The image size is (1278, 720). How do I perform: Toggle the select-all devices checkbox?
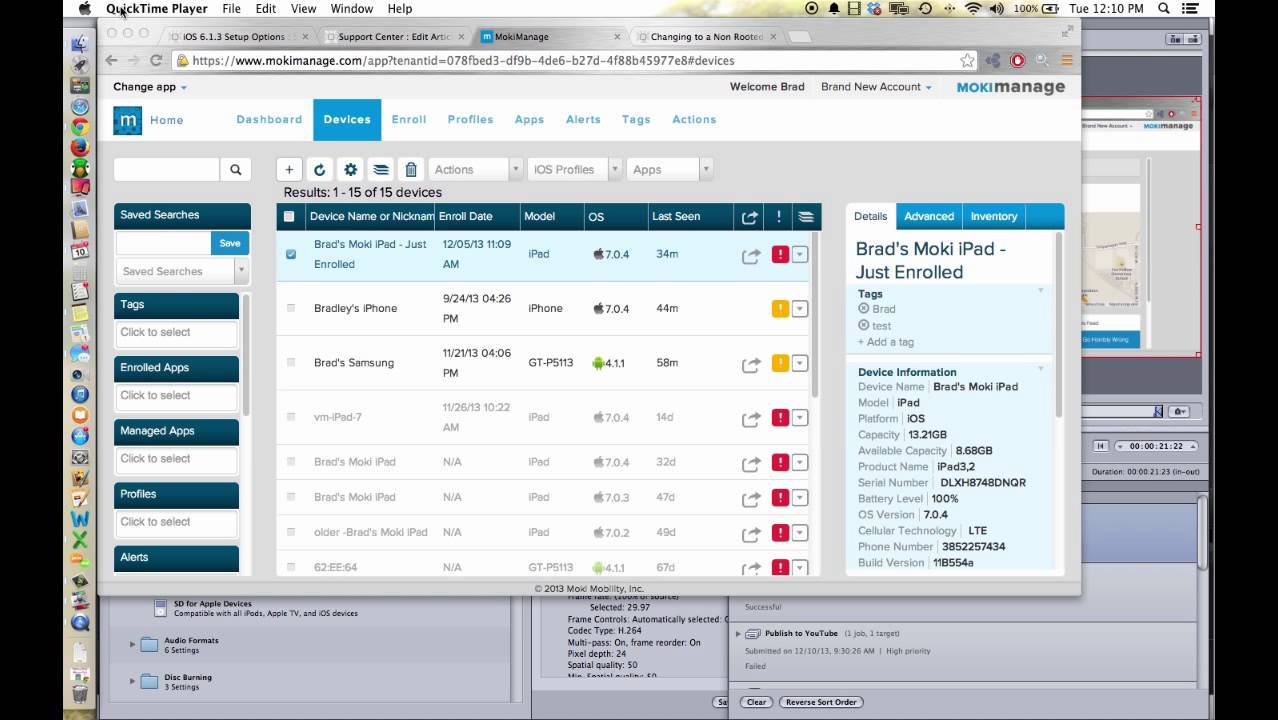(289, 216)
